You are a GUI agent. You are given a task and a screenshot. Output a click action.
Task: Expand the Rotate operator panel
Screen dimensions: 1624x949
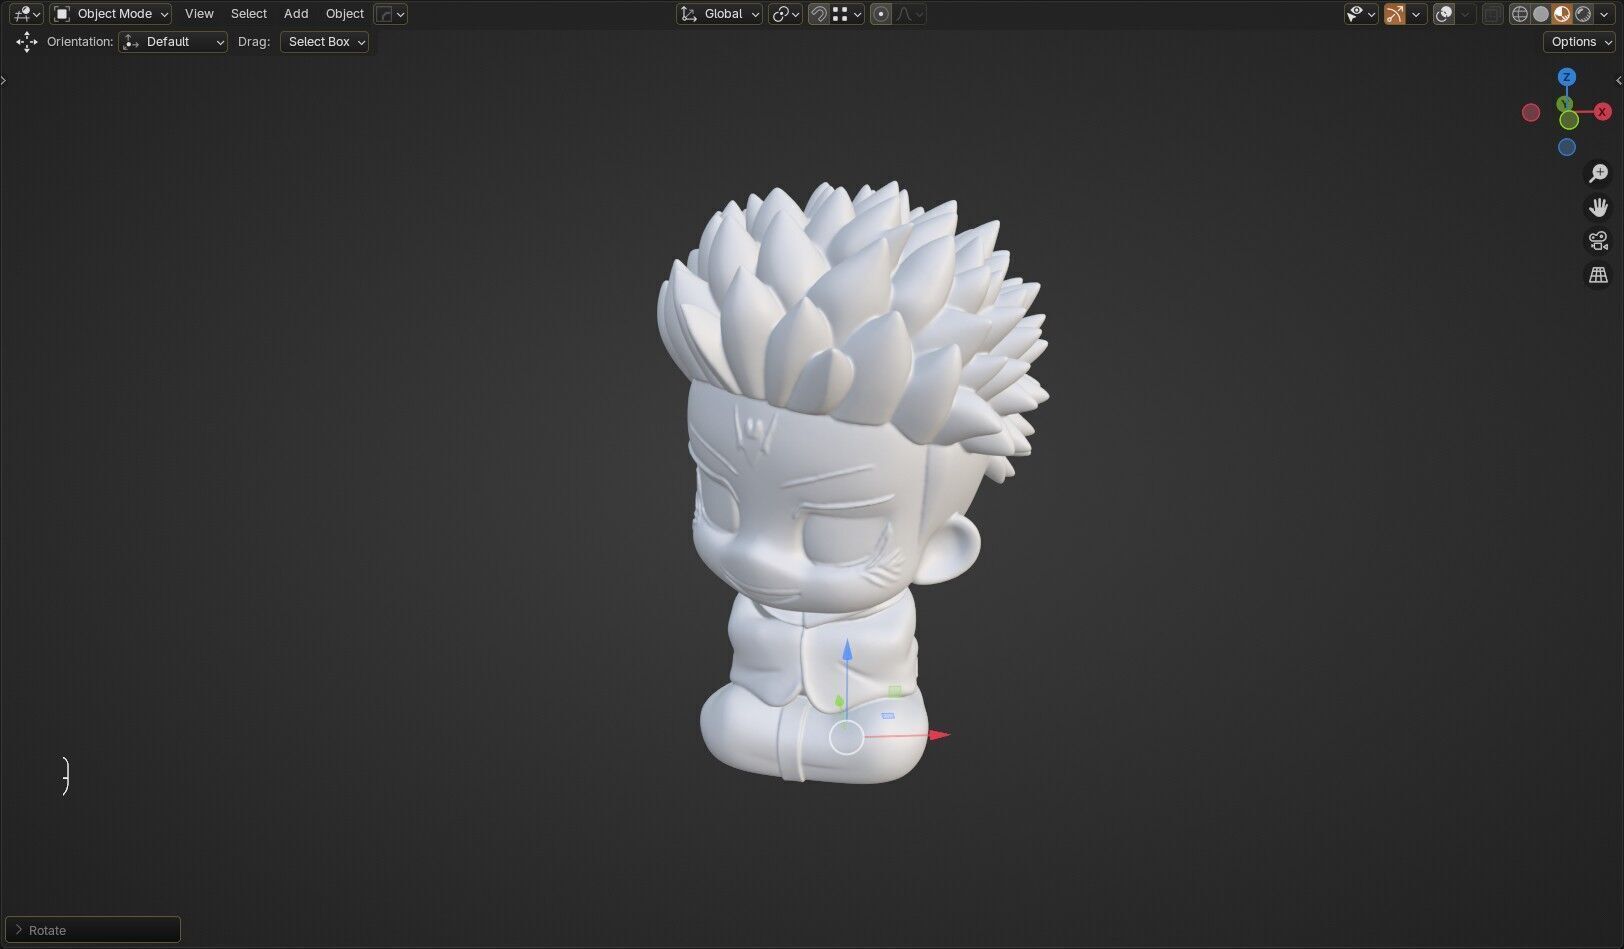coord(93,930)
